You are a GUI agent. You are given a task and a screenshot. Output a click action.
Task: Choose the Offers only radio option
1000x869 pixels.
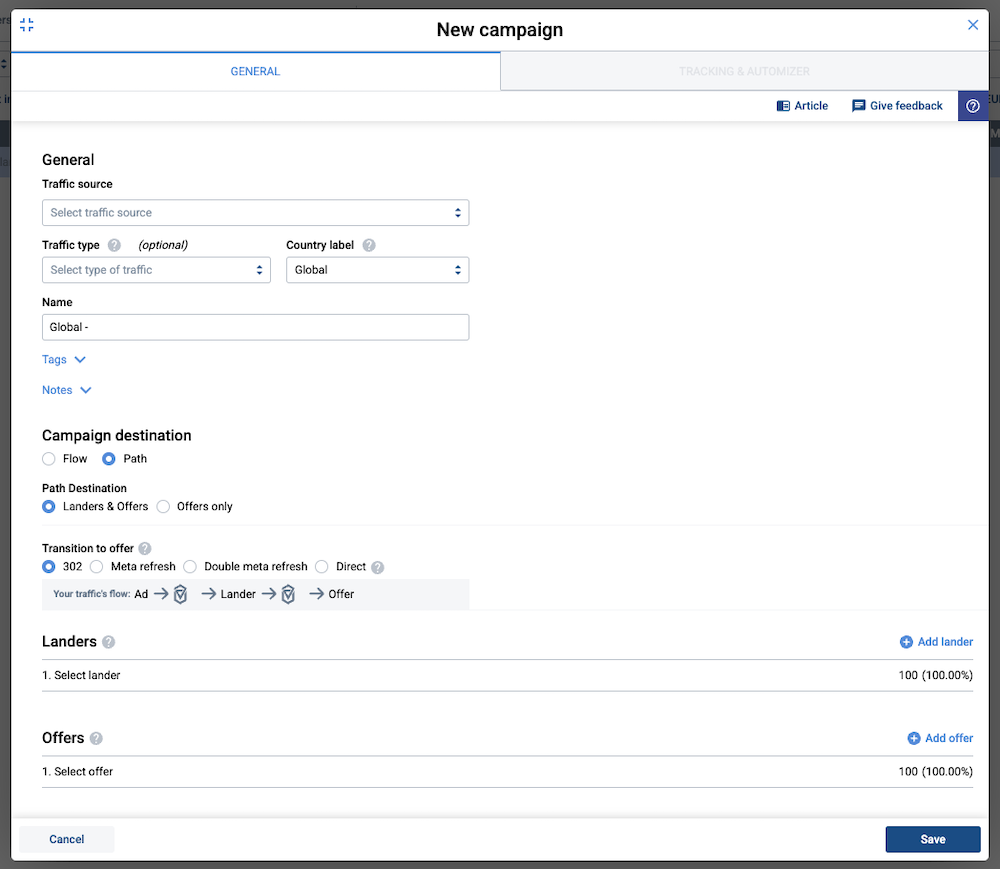point(163,507)
